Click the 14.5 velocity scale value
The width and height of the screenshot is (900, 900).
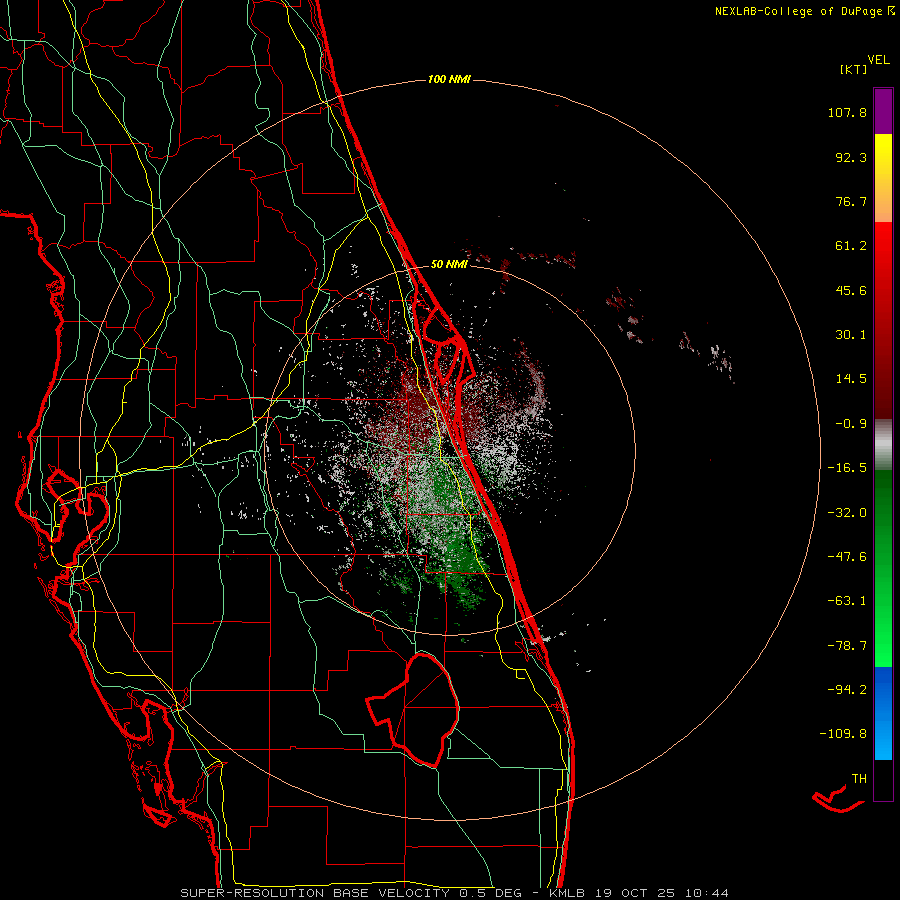click(x=851, y=379)
